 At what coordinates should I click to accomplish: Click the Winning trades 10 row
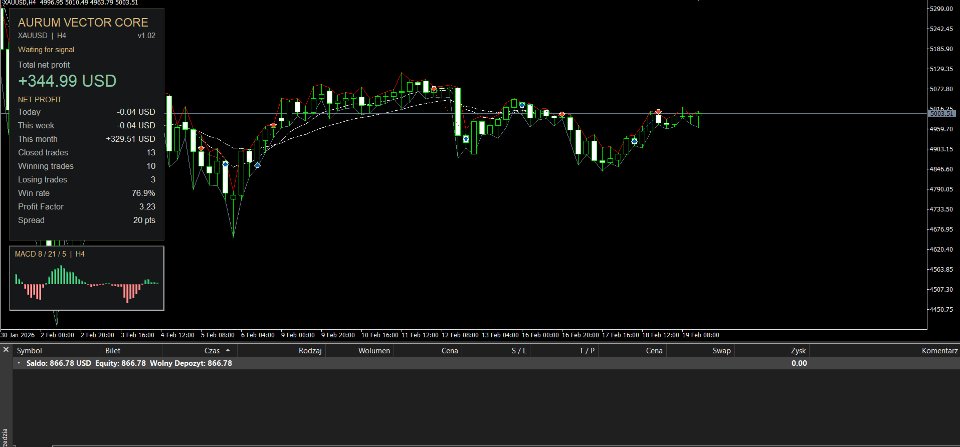(x=86, y=166)
